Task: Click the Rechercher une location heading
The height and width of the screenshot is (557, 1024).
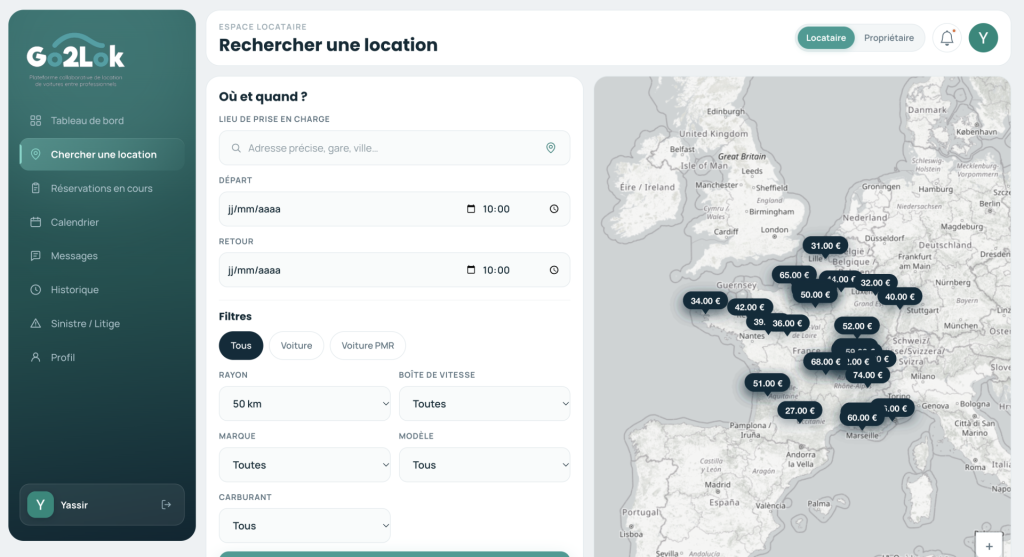Action: (328, 45)
